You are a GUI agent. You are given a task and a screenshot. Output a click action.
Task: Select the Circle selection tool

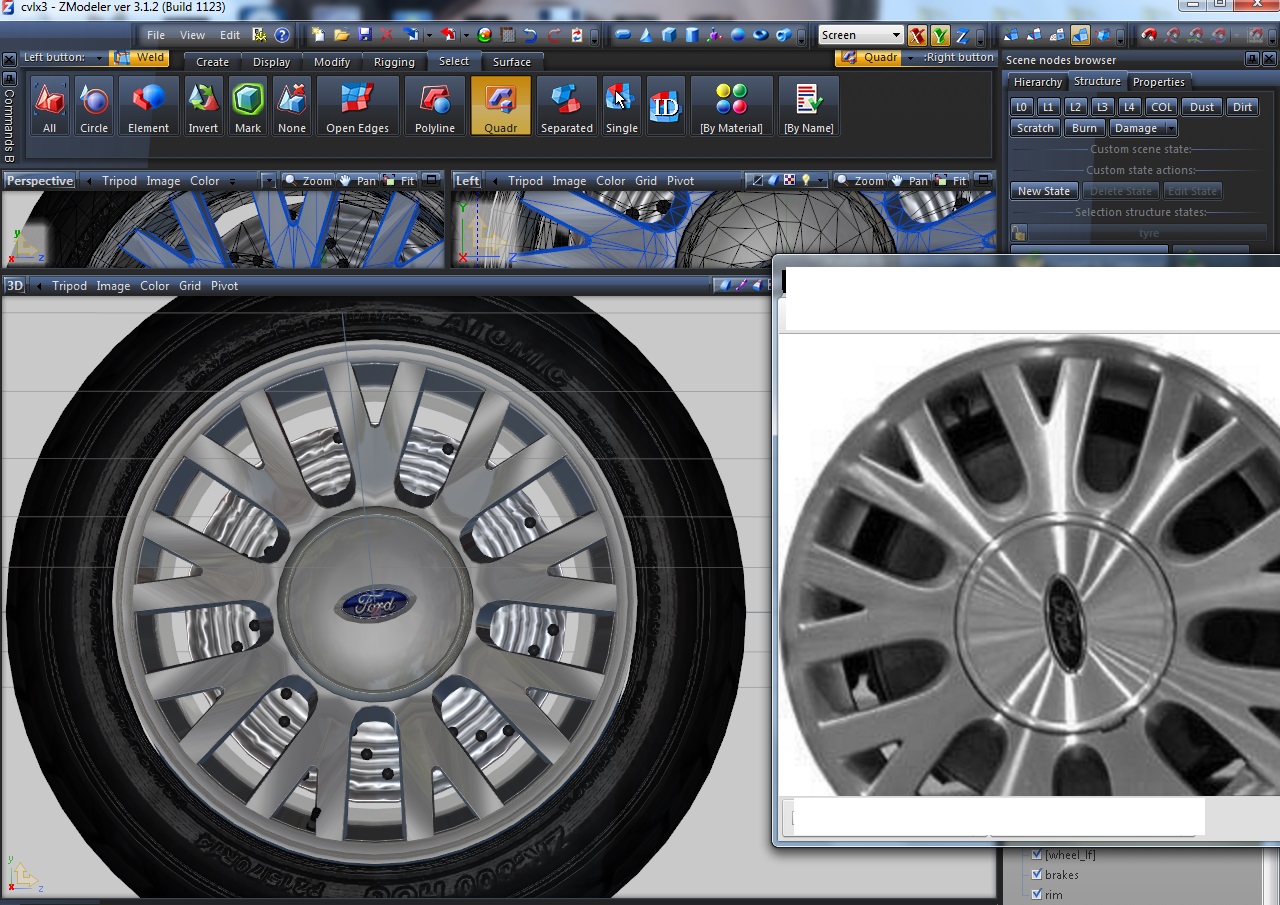click(x=94, y=107)
